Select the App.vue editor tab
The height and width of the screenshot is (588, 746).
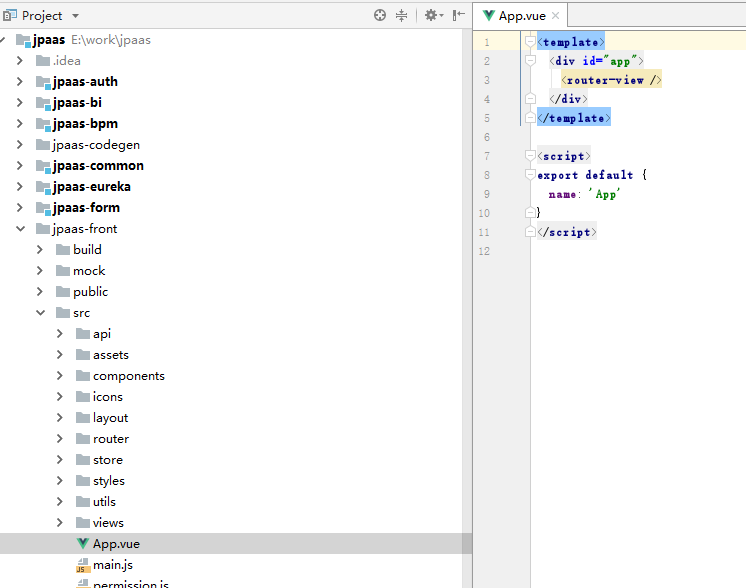coord(520,16)
